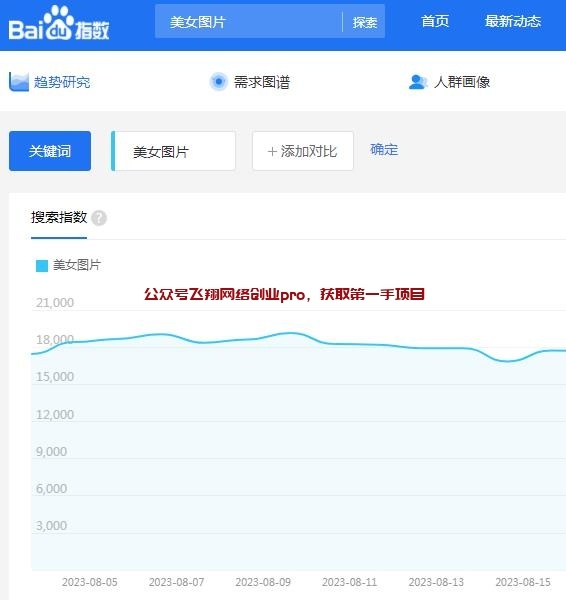Switch to the 趋势研究 tab
The height and width of the screenshot is (600, 566).
[50, 82]
